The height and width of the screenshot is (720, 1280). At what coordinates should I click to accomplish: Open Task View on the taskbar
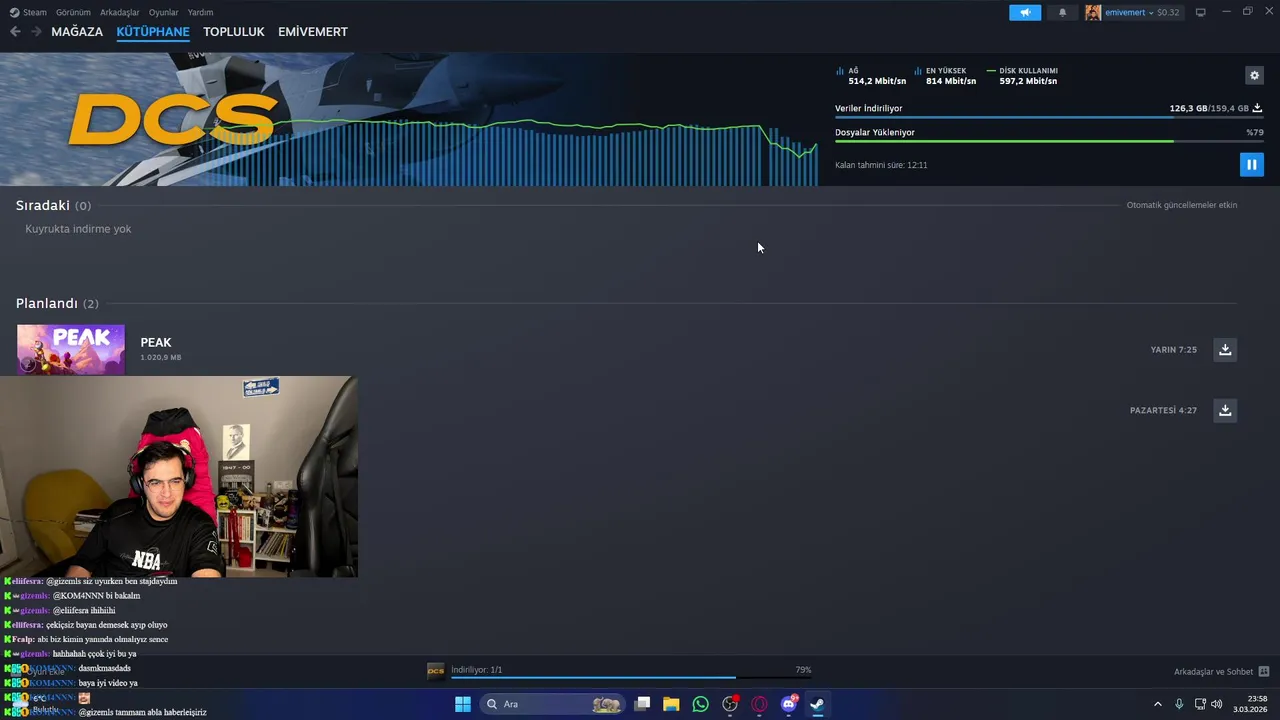643,704
